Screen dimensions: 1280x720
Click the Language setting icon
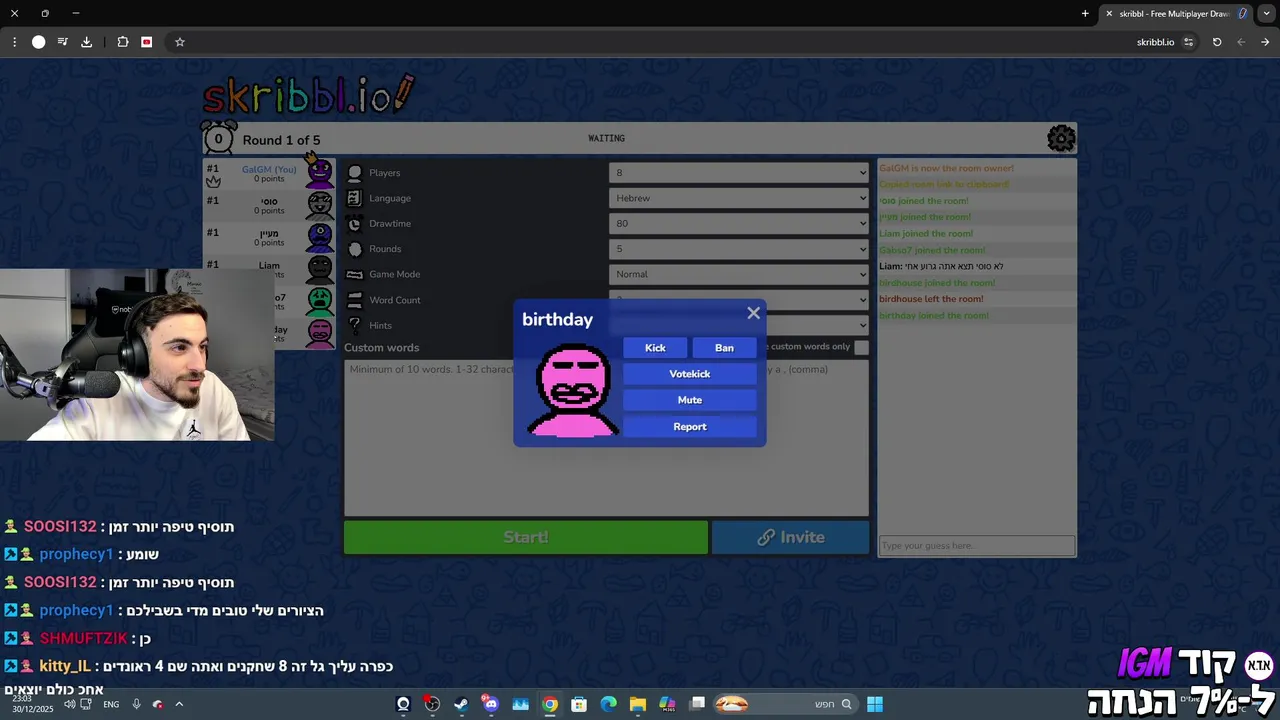click(x=354, y=198)
